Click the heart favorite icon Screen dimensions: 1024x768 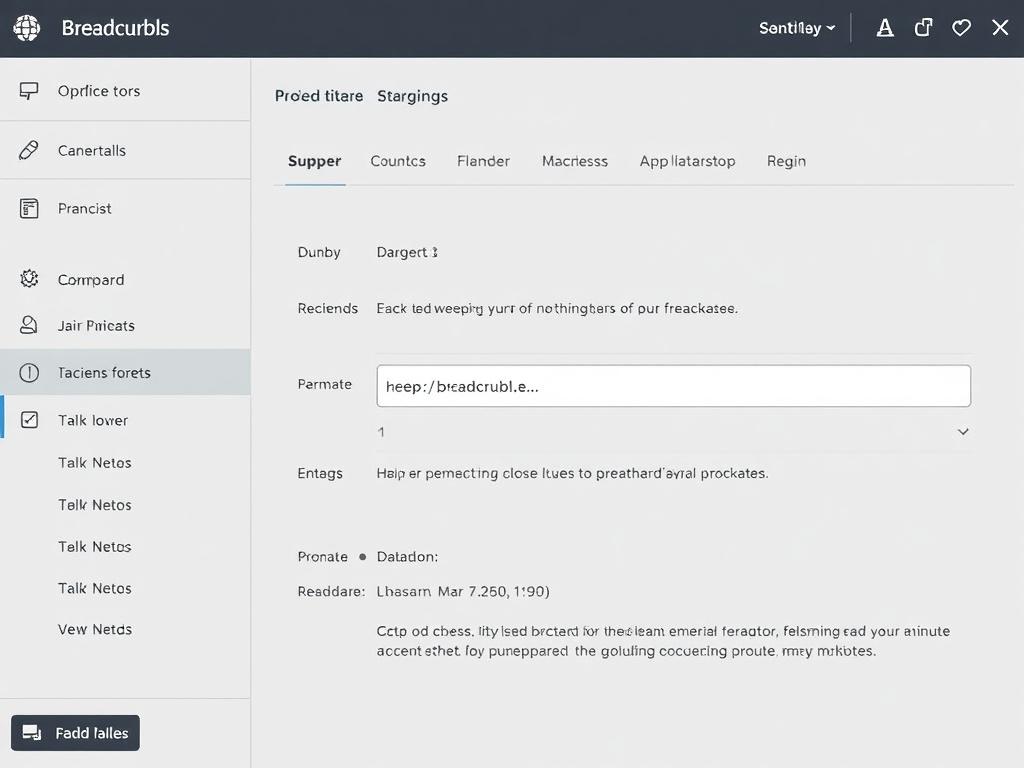(961, 28)
